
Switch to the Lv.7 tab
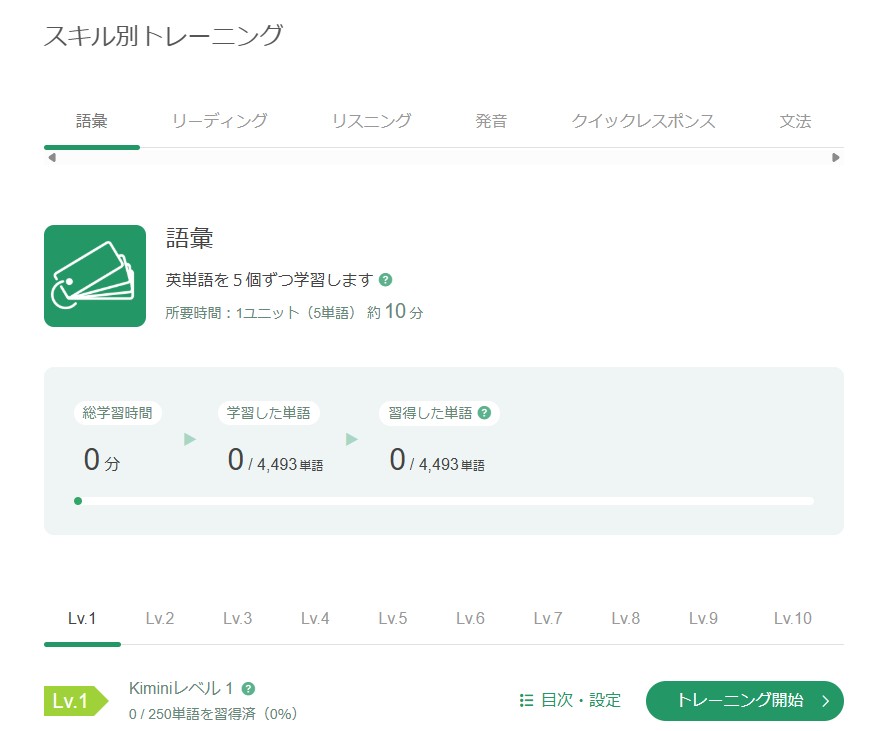(546, 618)
